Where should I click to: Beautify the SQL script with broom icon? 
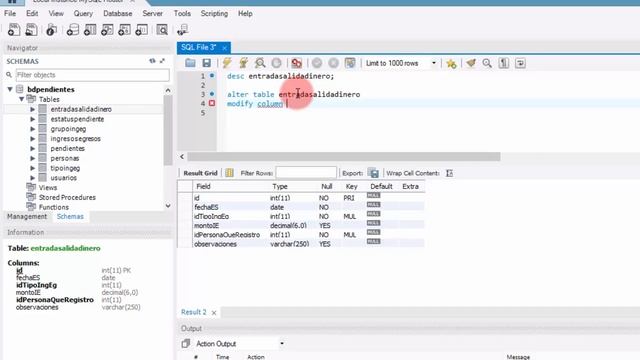coord(471,63)
